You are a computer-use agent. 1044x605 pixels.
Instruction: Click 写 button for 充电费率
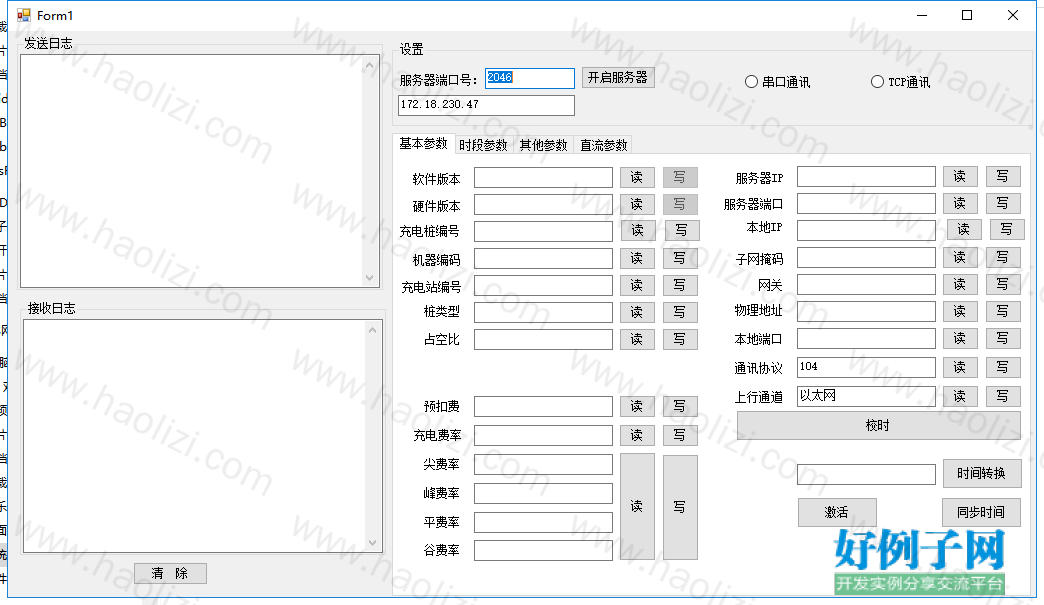(x=680, y=435)
